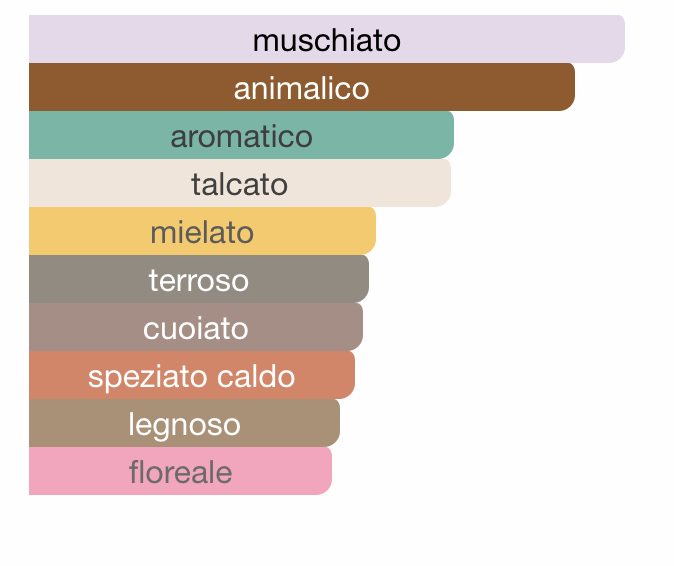Select the dark brown colored bar

pos(302,87)
